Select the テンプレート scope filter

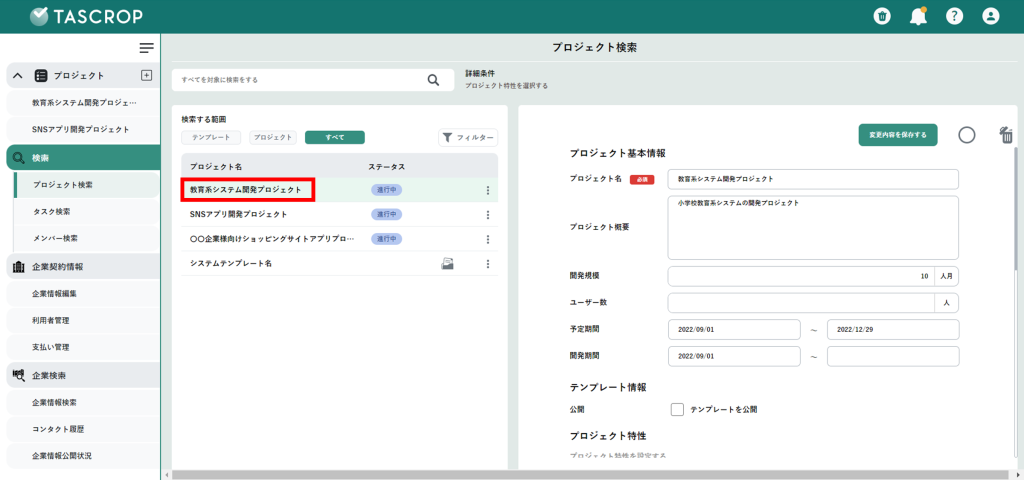pyautogui.click(x=211, y=137)
